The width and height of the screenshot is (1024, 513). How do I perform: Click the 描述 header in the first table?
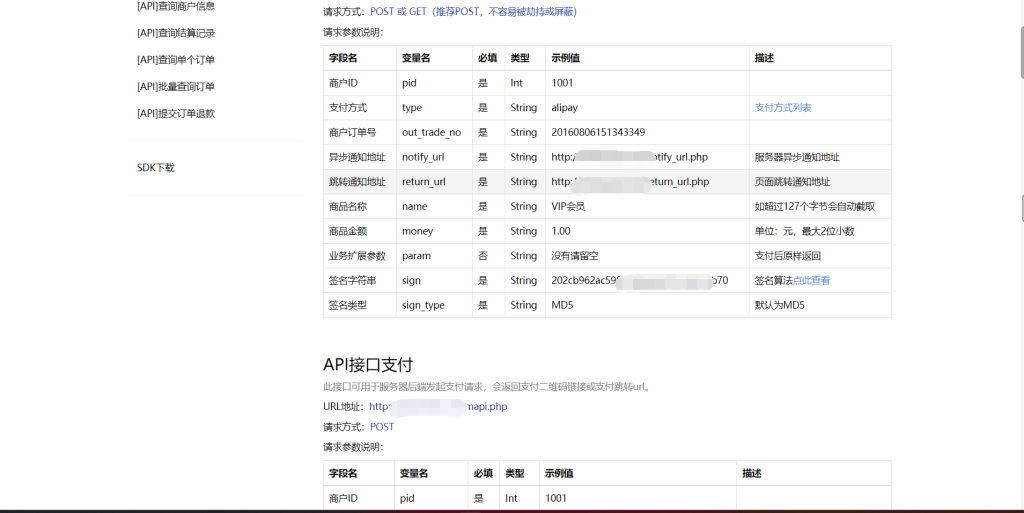pyautogui.click(x=764, y=58)
